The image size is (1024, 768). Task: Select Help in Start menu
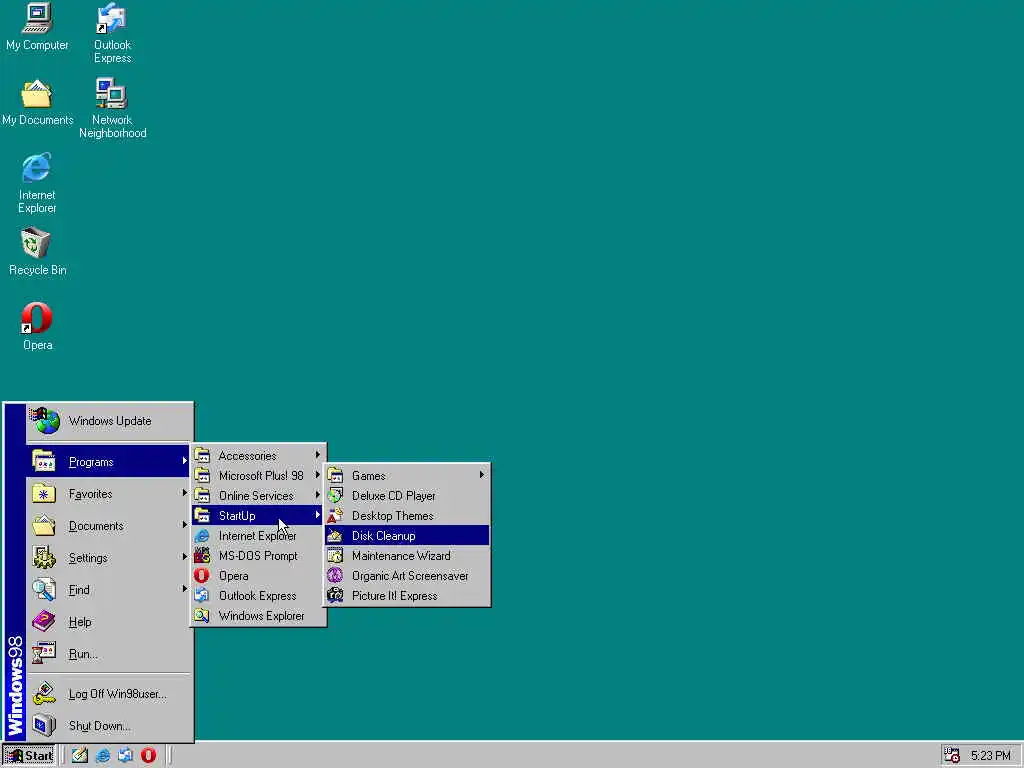click(x=110, y=622)
